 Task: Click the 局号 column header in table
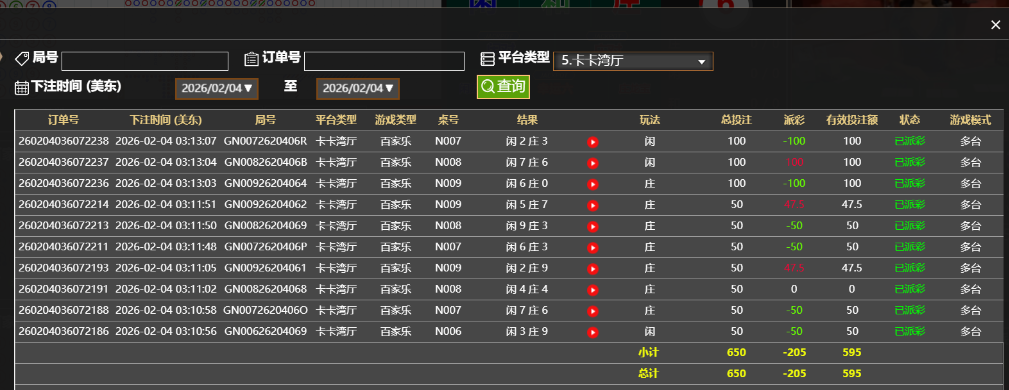[x=265, y=120]
